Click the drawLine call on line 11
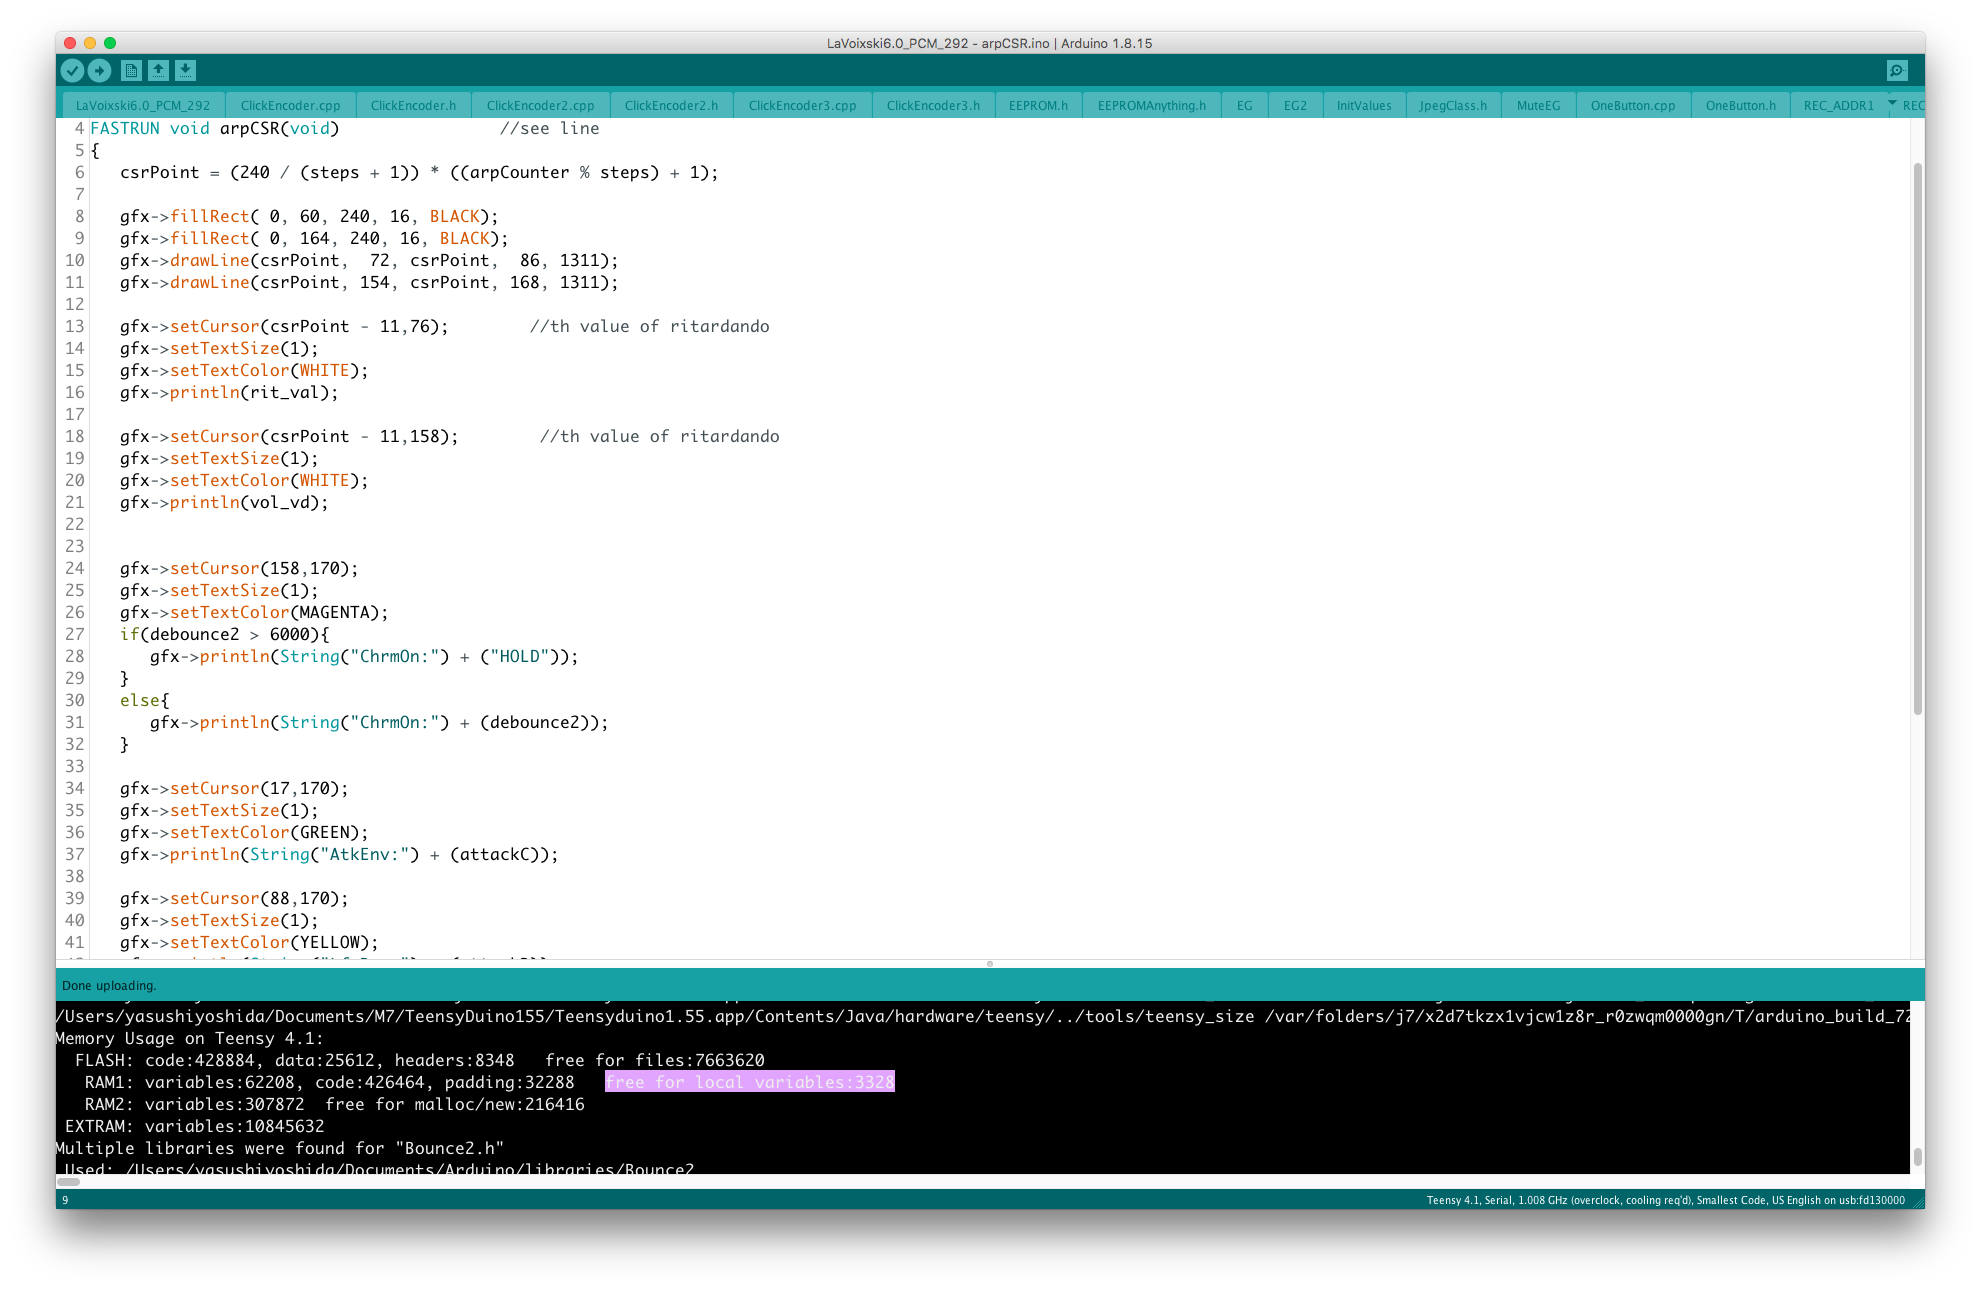The height and width of the screenshot is (1289, 1981). click(x=369, y=282)
